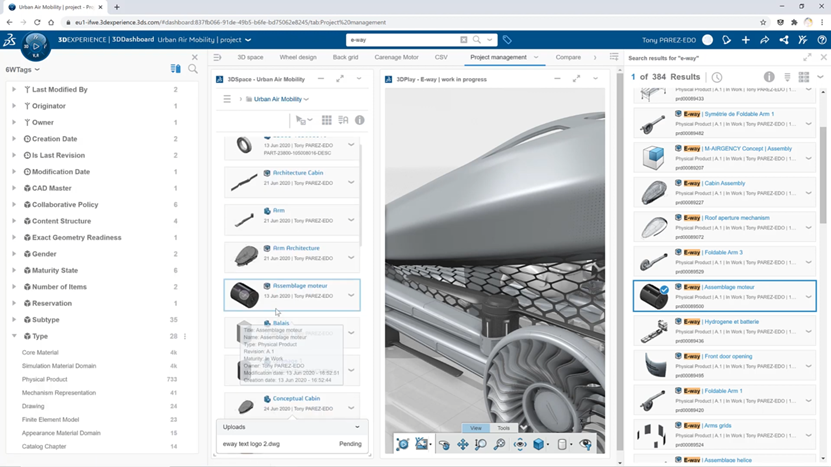Click the recent history clock icon
This screenshot has height=467, width=831.
pyautogui.click(x=717, y=77)
